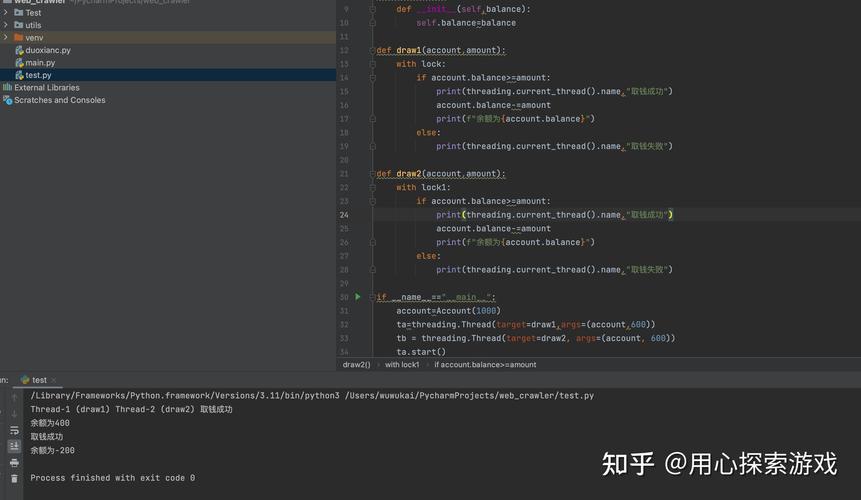Open duoxianc.py in the project tree
861x500 pixels.
click(48, 50)
